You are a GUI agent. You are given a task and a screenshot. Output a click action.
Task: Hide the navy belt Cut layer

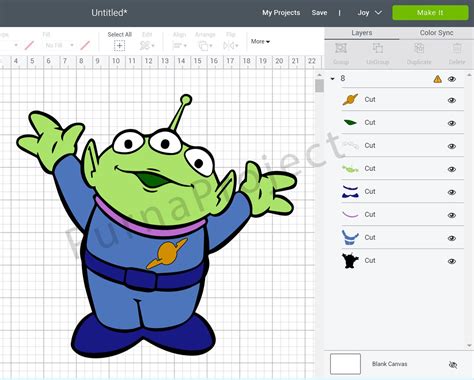[x=452, y=192]
